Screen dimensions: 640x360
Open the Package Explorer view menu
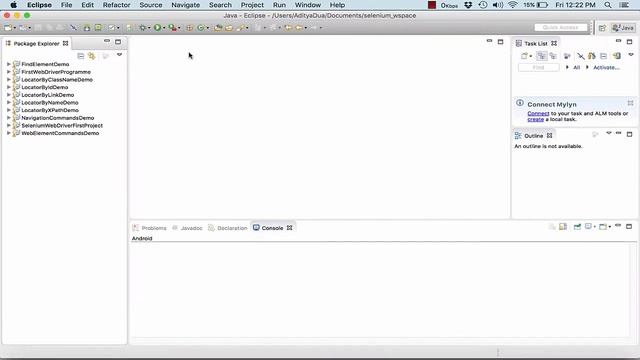pyautogui.click(x=119, y=54)
